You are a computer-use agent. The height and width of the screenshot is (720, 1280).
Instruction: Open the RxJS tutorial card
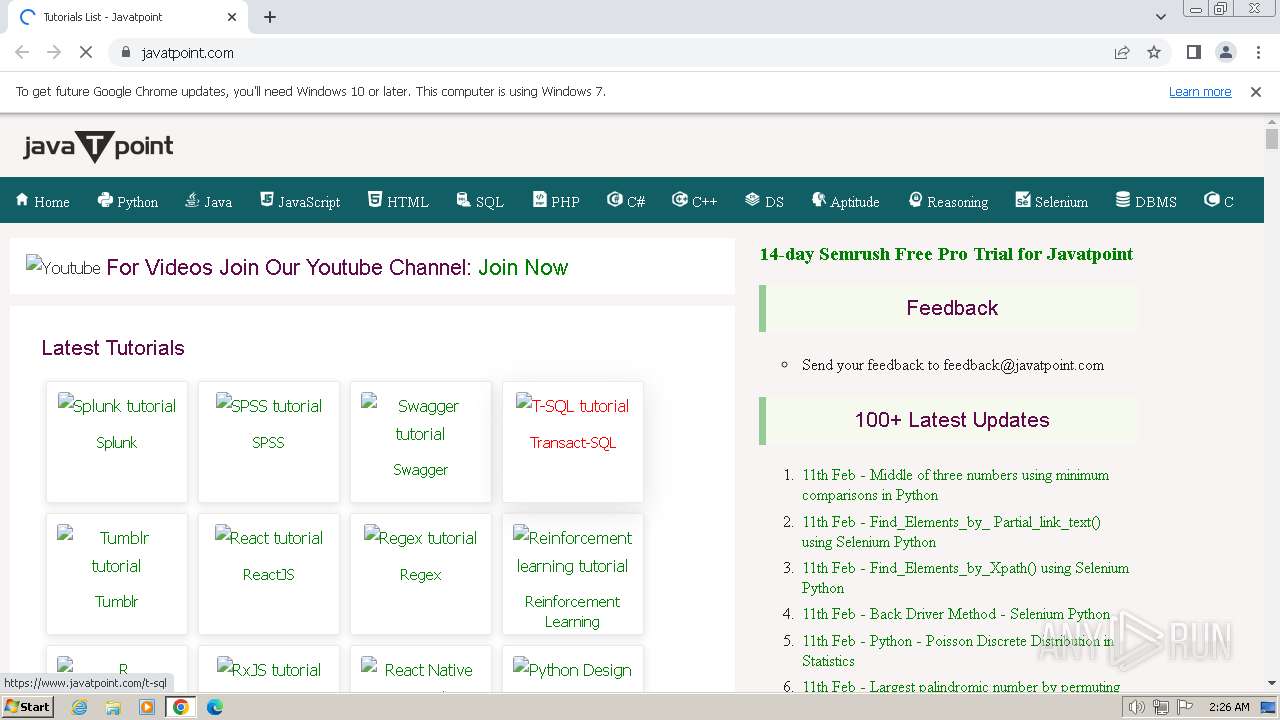point(269,669)
